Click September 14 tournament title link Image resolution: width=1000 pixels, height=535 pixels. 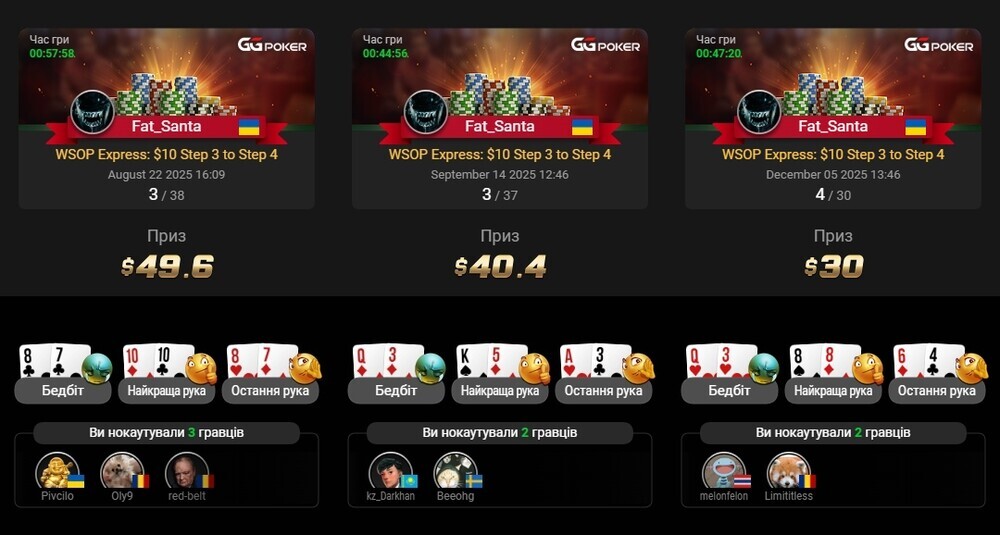click(500, 154)
